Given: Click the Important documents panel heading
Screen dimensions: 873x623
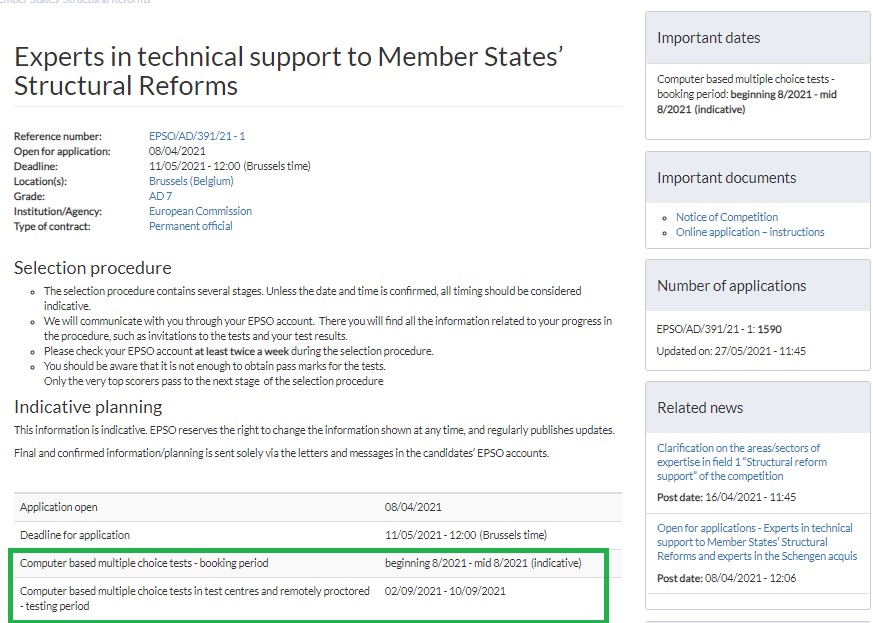Looking at the screenshot, I should point(726,178).
